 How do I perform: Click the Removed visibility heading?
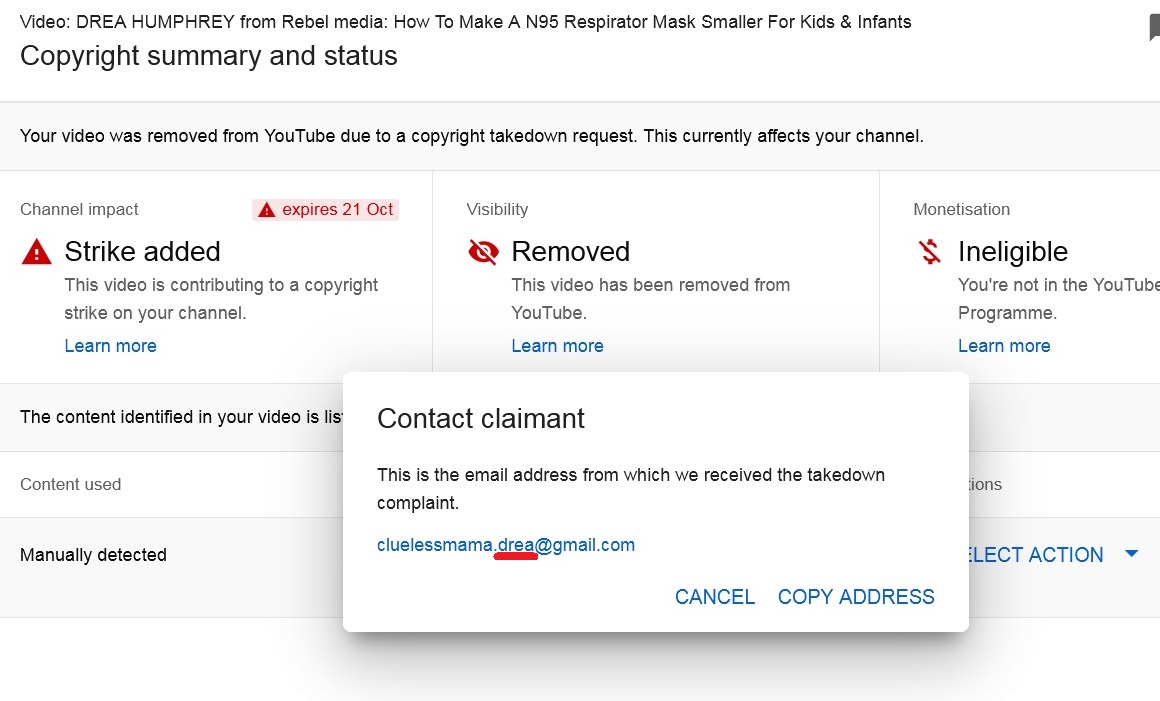point(570,251)
